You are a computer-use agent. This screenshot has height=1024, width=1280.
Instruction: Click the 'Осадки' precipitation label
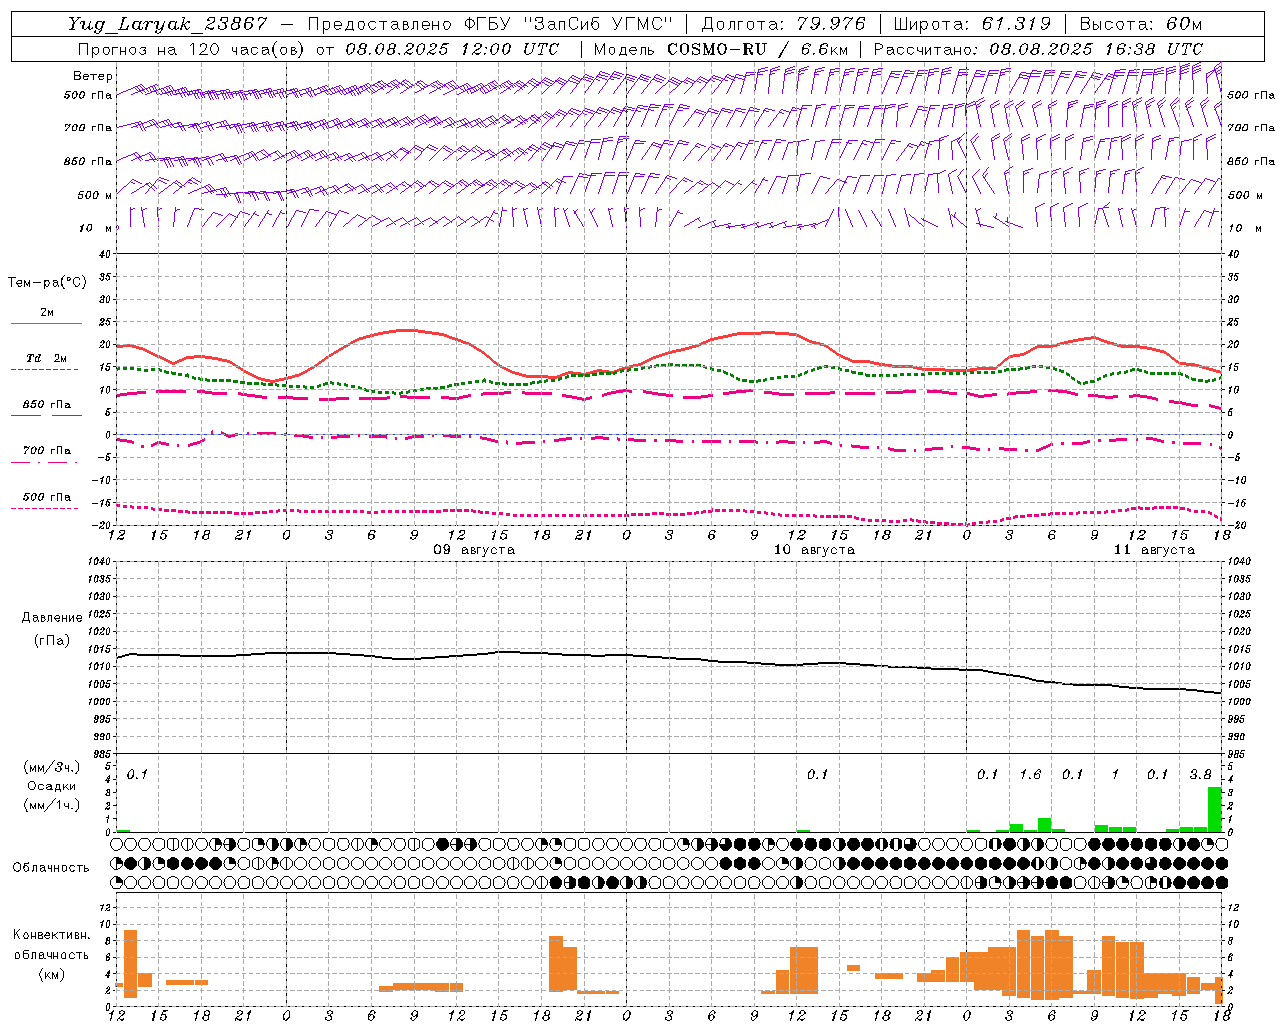(51, 786)
